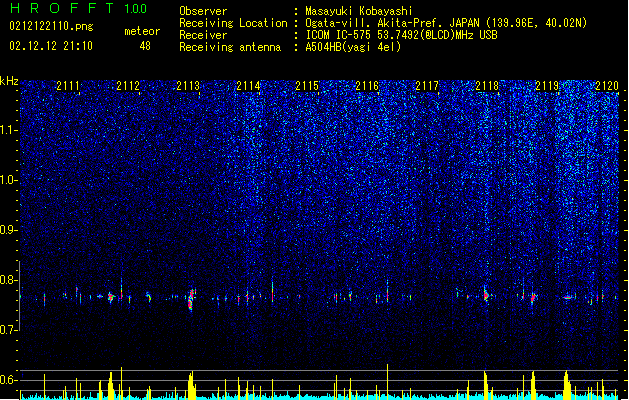This screenshot has width=629, height=400.
Task: Click the 2114 time marker
Action: pos(248,86)
